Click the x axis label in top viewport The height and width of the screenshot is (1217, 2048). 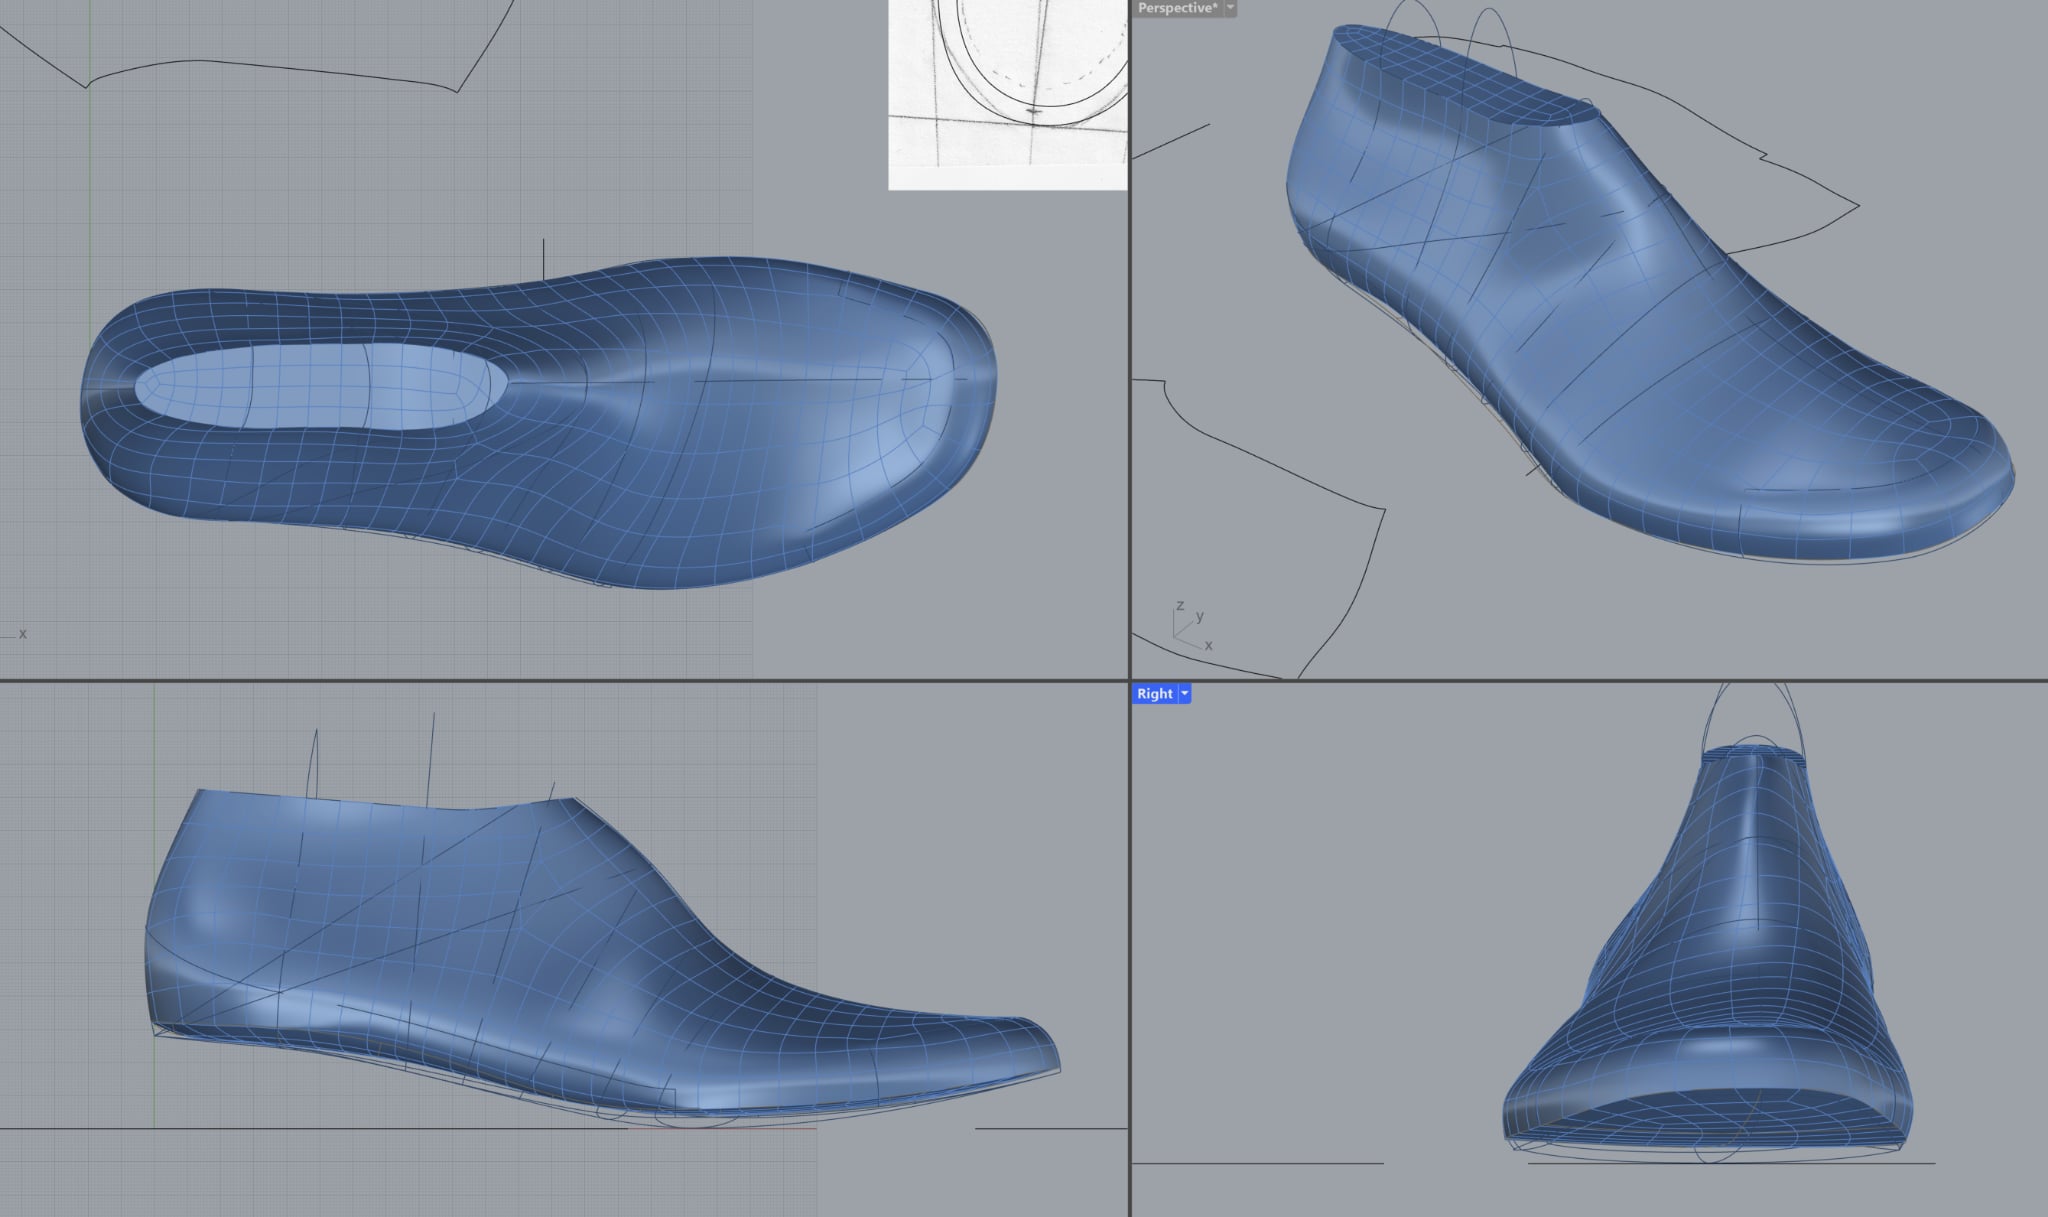(x=22, y=634)
